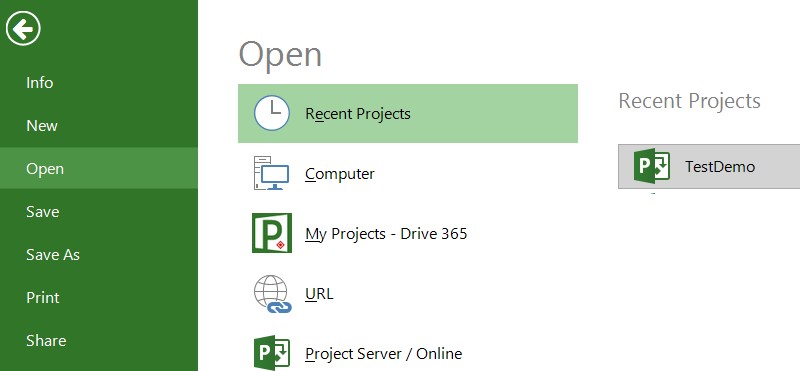Click the My Projects Drive 365 icon
800x371 pixels.
[x=272, y=233]
